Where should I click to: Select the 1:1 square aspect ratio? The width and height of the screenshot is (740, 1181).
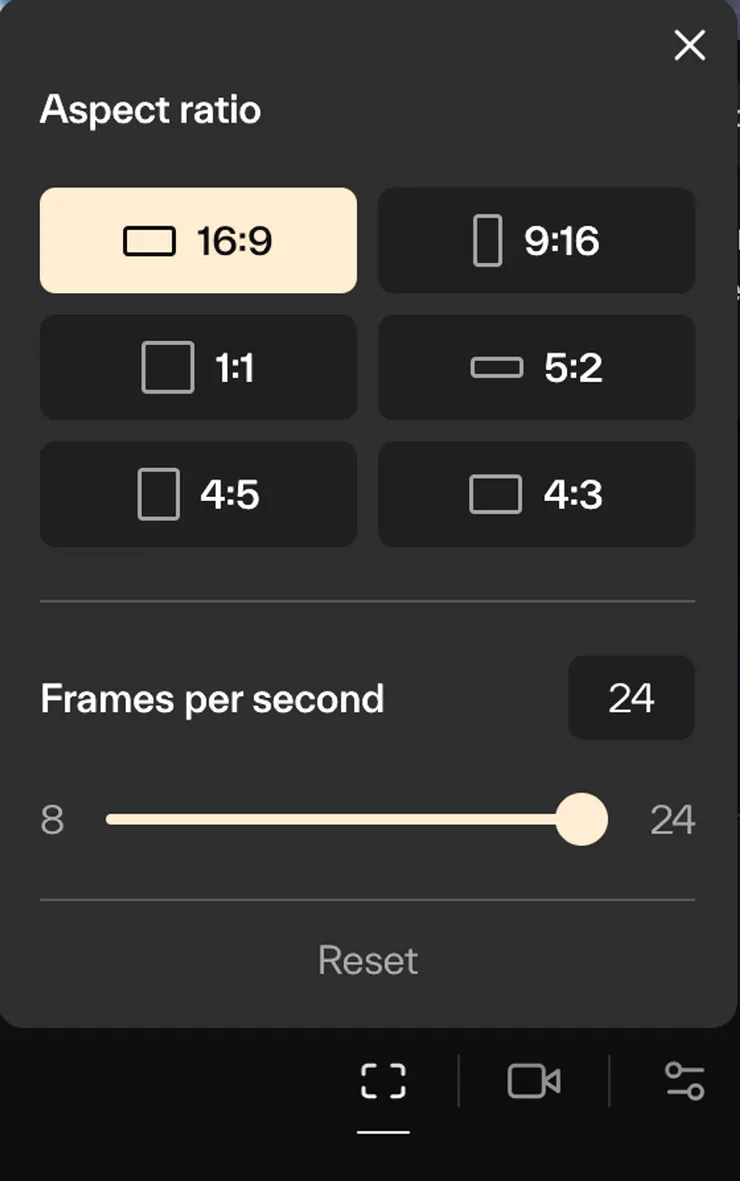pos(198,368)
